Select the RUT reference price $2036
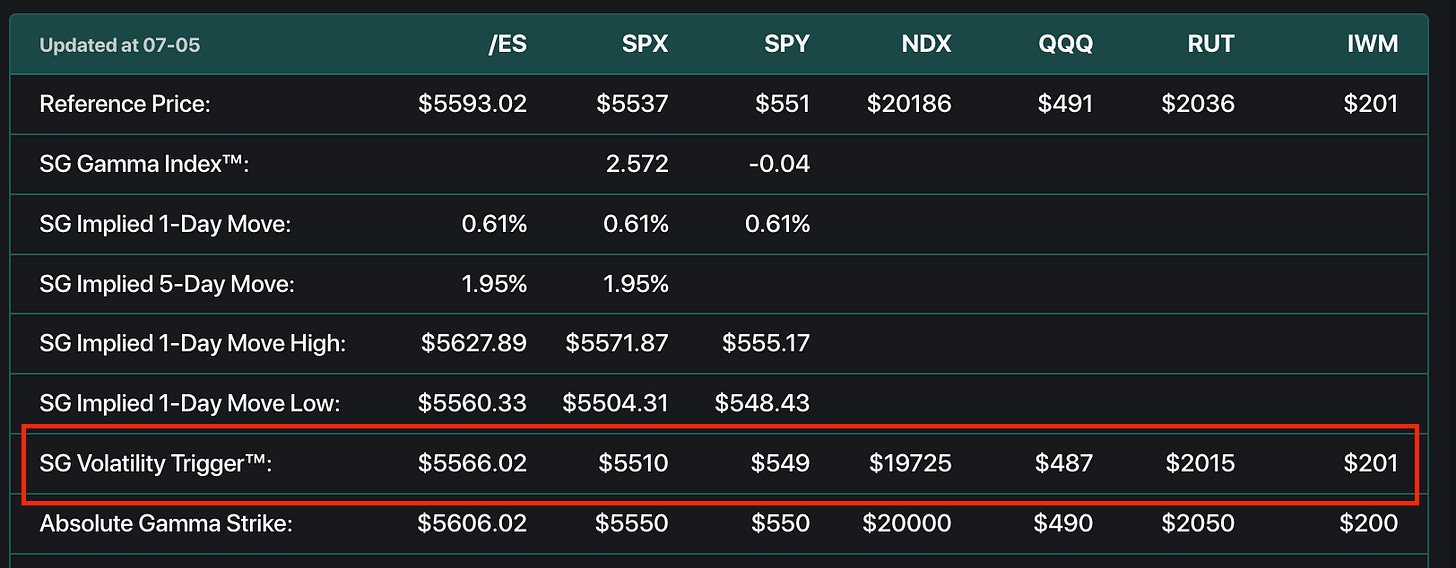The height and width of the screenshot is (568, 1456). click(x=1198, y=104)
